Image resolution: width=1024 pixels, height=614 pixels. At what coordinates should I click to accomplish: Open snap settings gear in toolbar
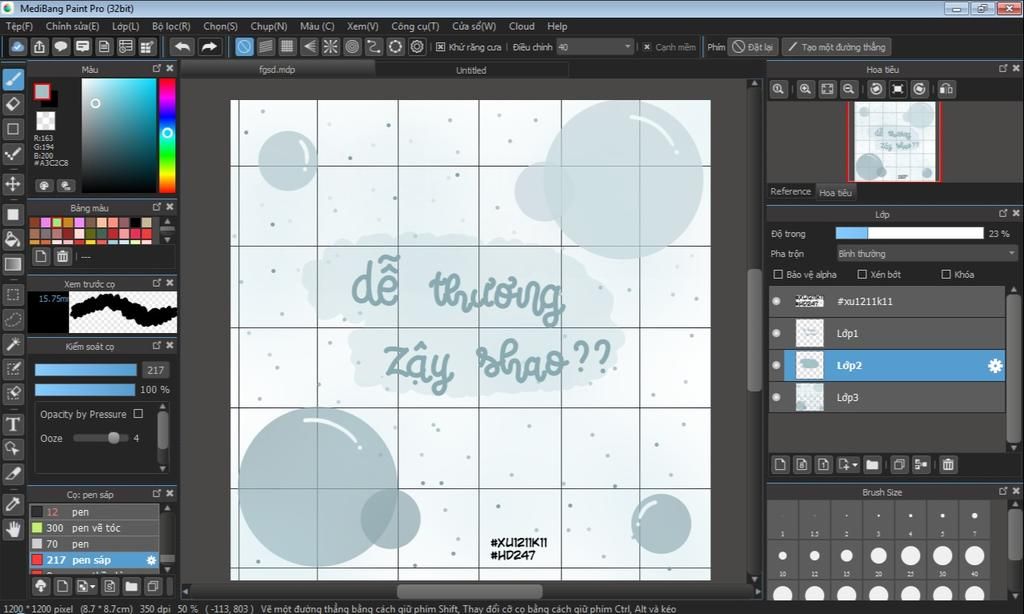tap(417, 47)
